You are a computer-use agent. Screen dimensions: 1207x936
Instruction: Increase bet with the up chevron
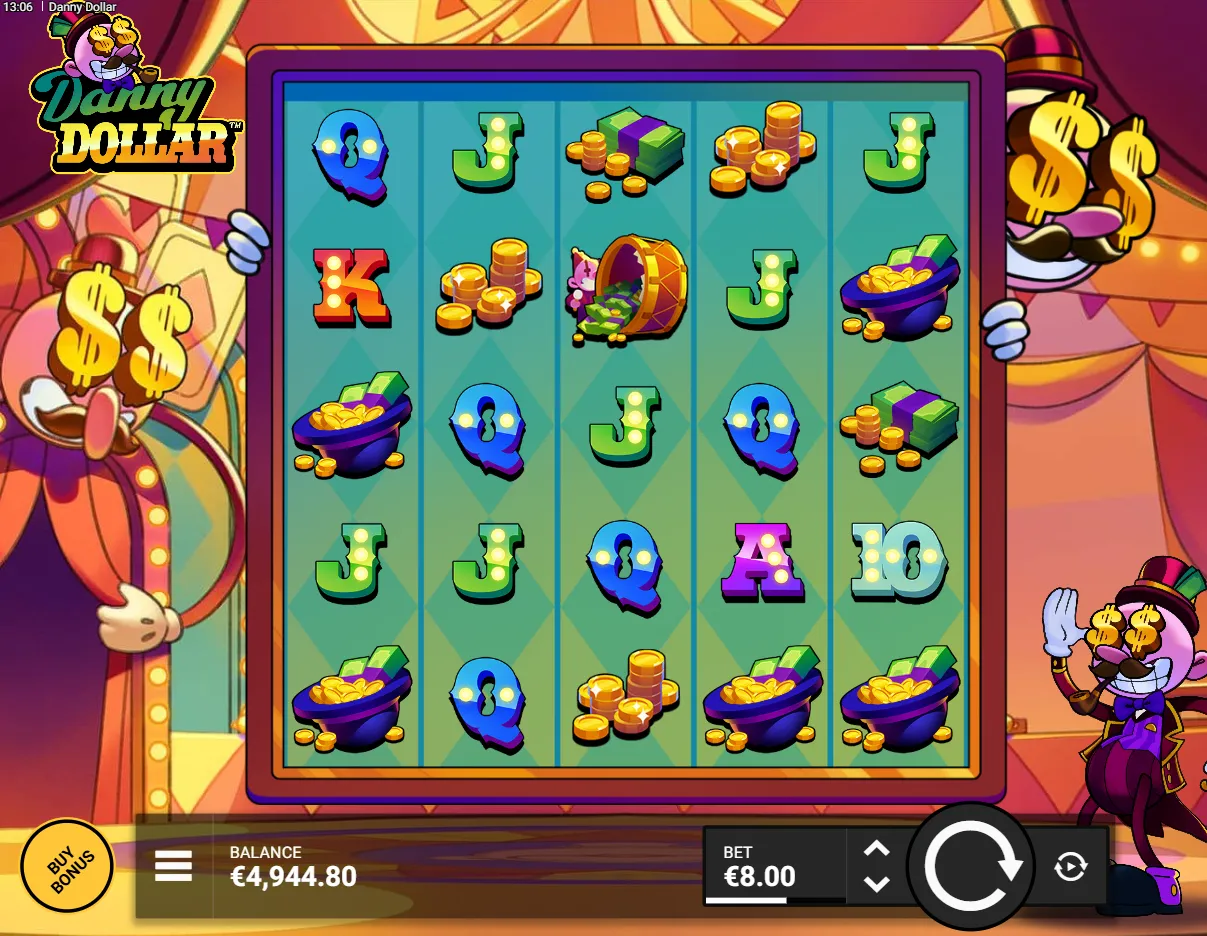877,849
